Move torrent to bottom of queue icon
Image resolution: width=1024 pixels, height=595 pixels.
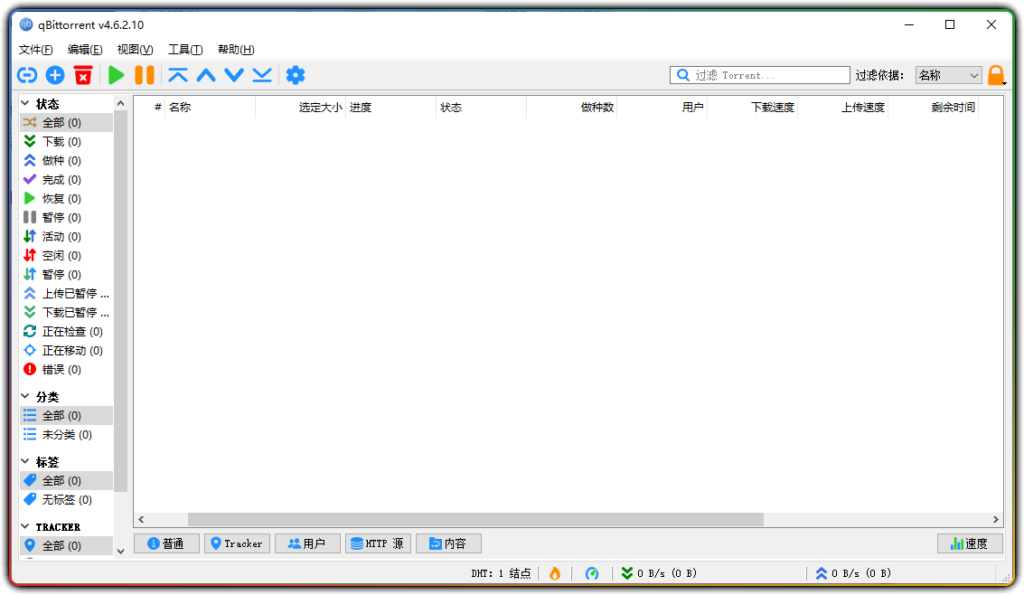point(262,75)
